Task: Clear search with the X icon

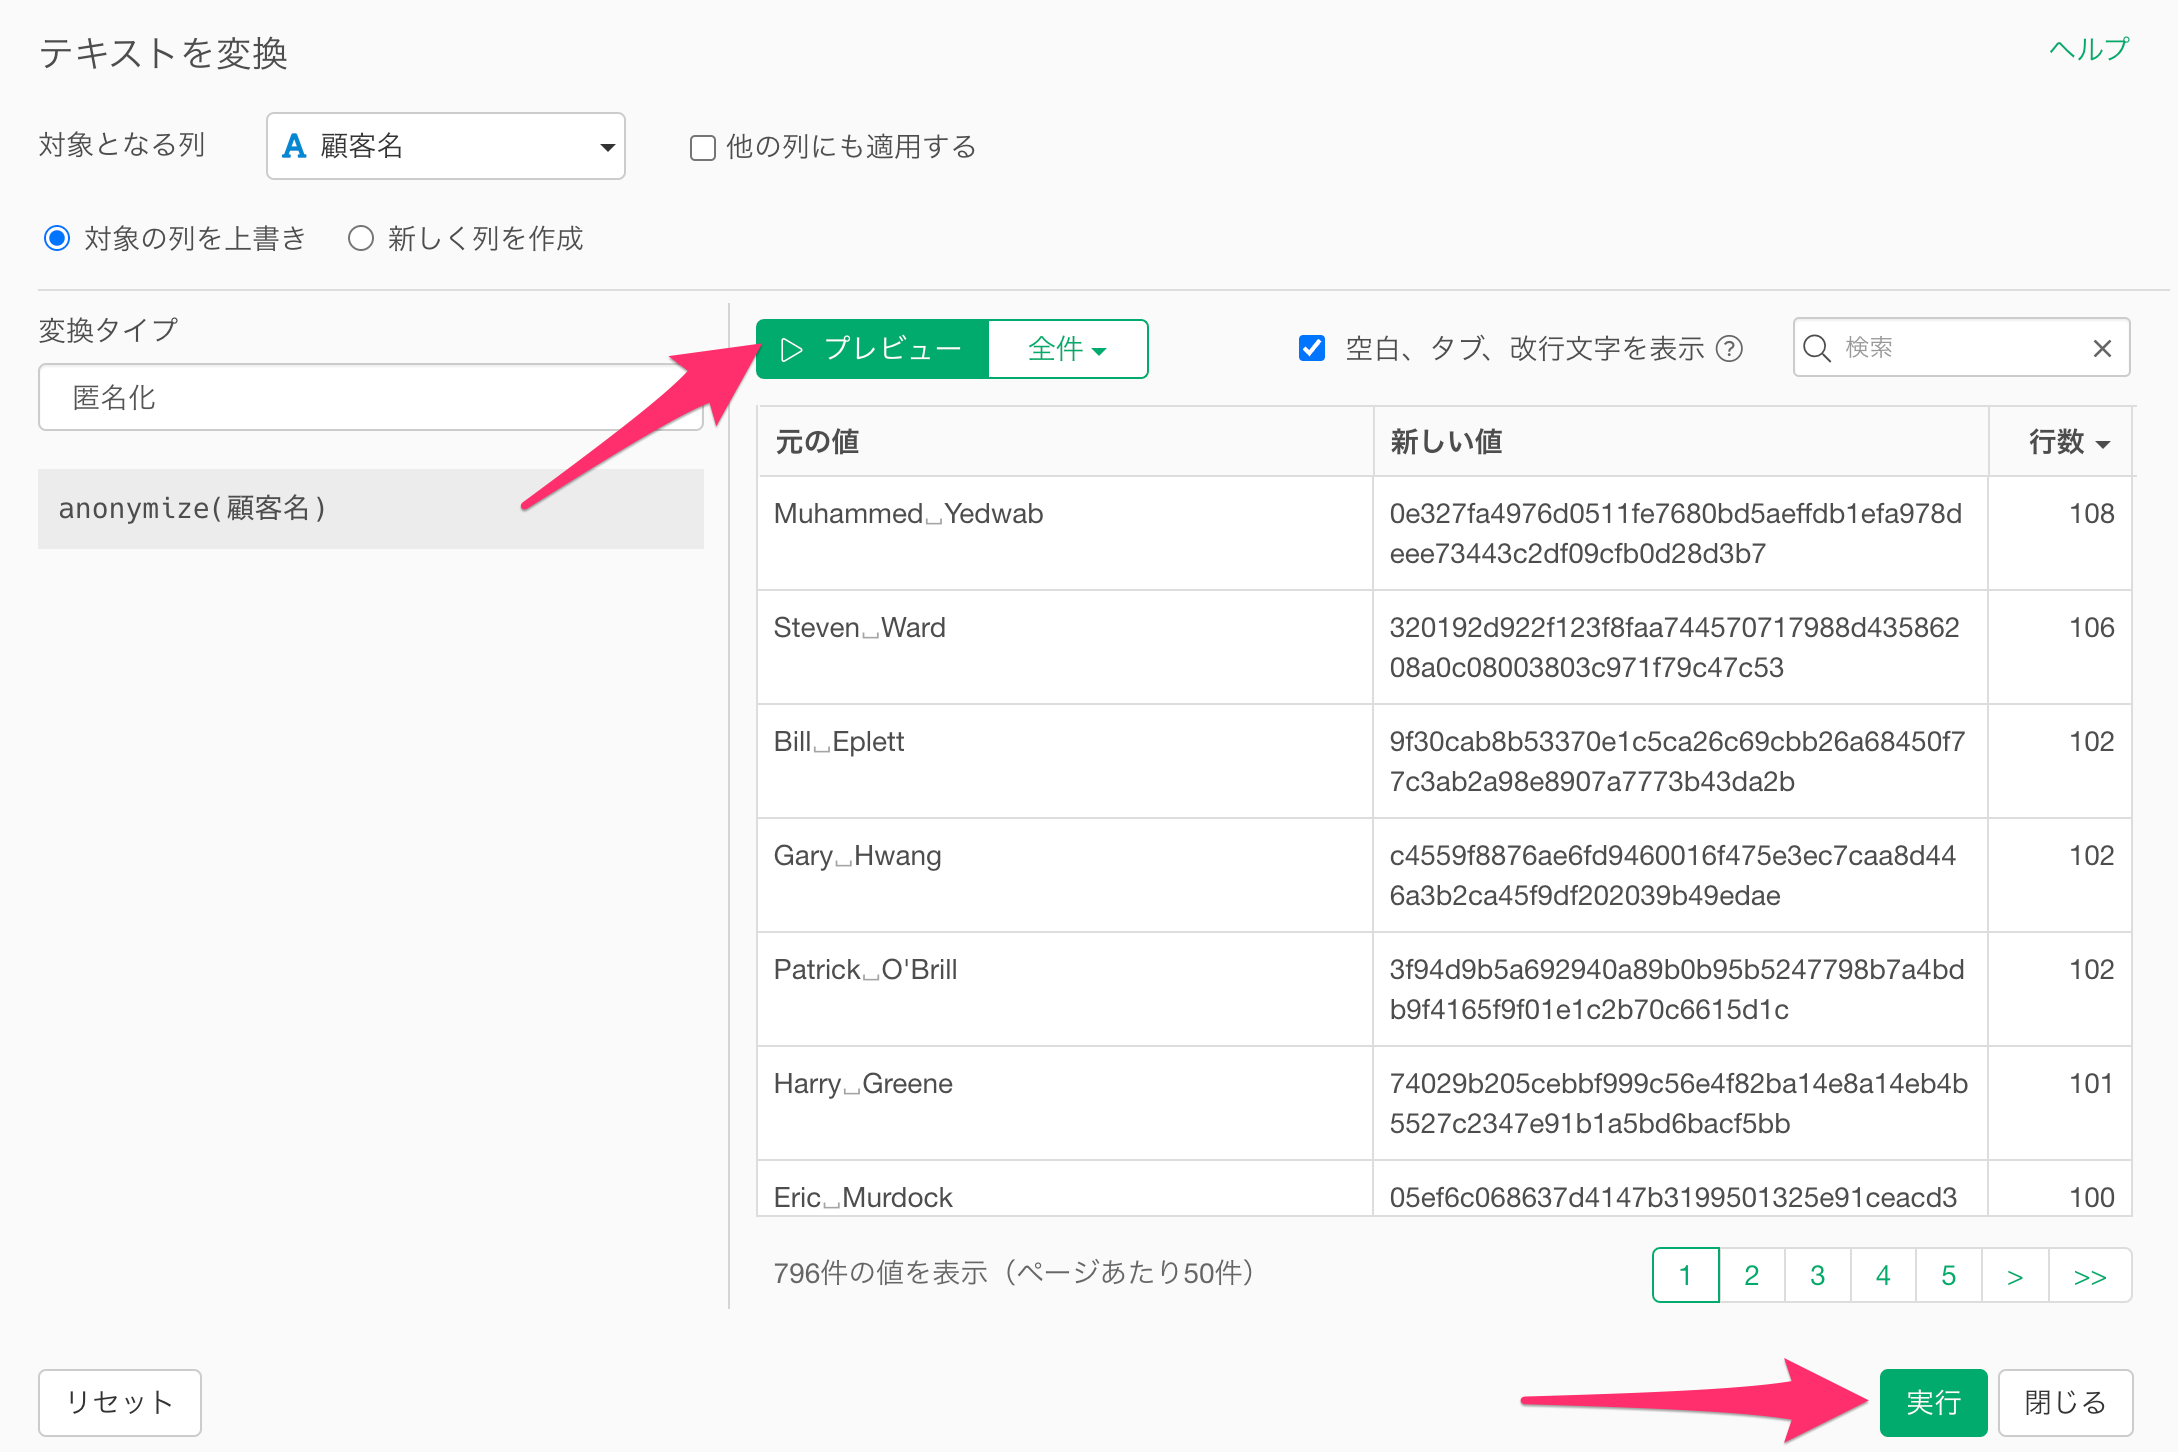Action: click(2102, 348)
